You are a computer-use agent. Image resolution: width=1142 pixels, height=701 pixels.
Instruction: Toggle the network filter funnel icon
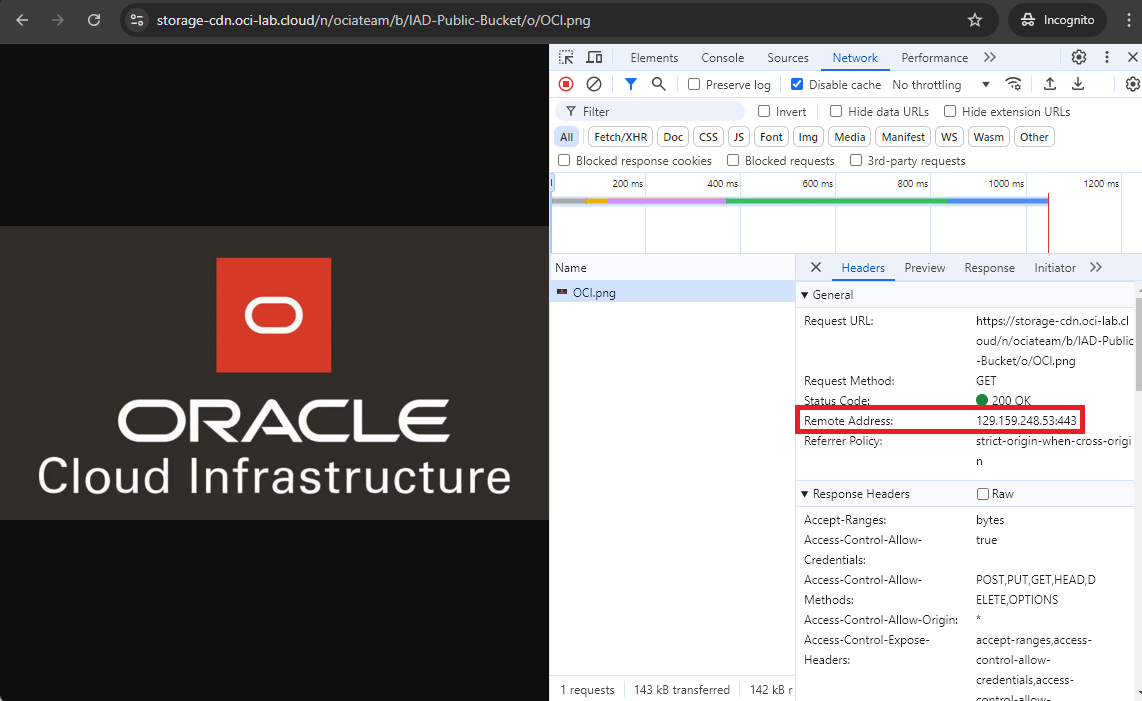click(631, 85)
